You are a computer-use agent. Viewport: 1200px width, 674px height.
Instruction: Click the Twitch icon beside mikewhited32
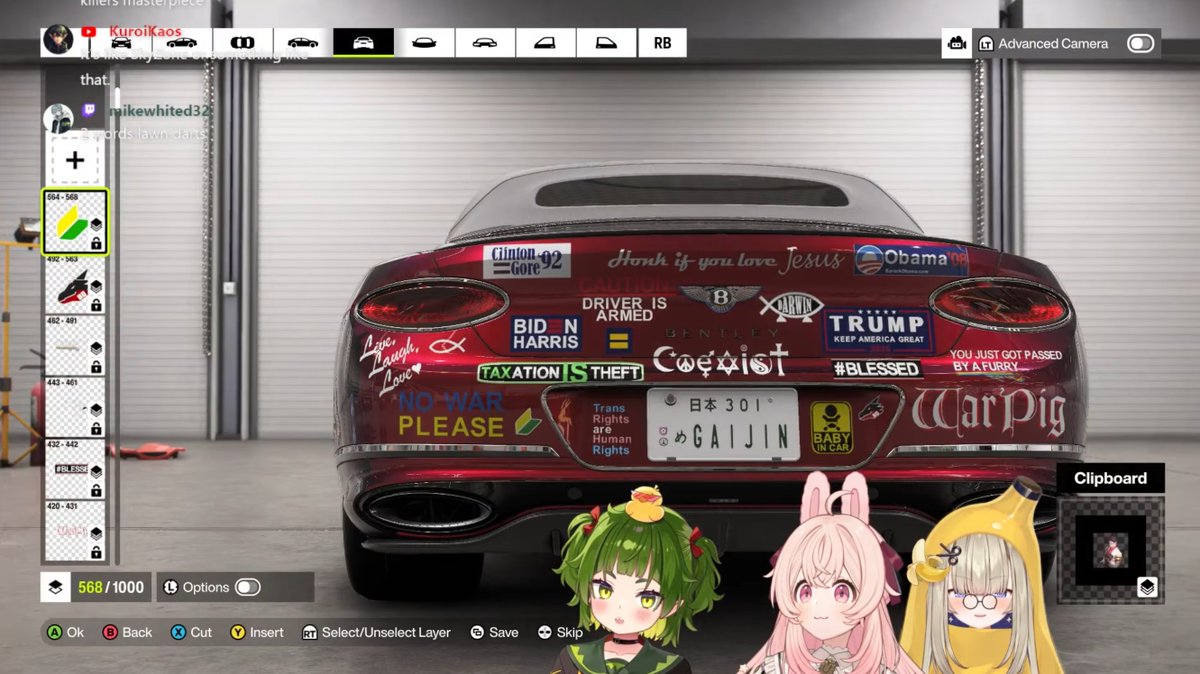(89, 111)
